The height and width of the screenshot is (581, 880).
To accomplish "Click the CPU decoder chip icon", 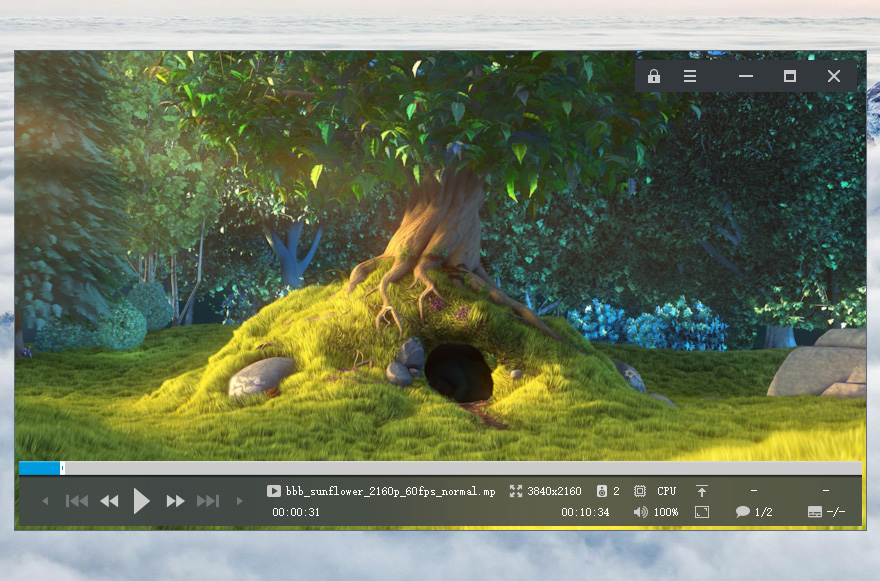I will point(639,491).
